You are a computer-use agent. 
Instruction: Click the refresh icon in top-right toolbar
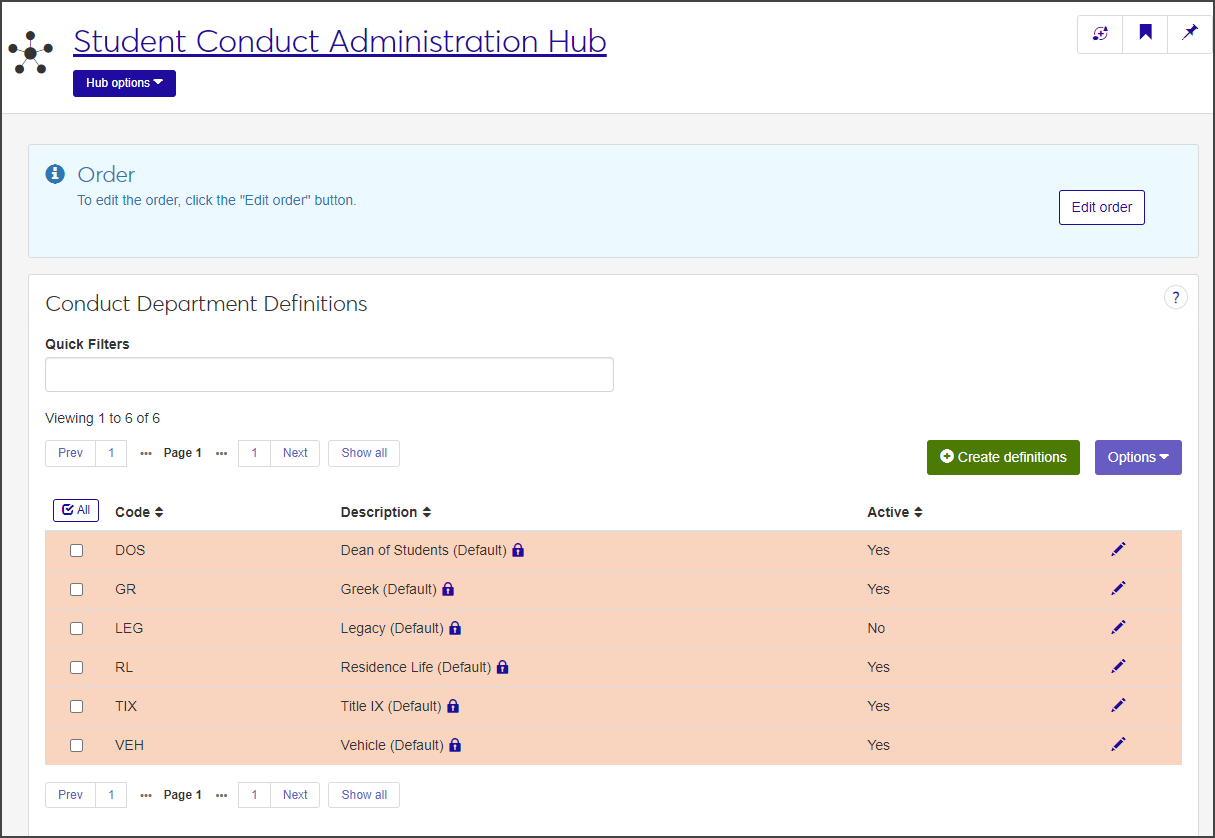pos(1100,33)
